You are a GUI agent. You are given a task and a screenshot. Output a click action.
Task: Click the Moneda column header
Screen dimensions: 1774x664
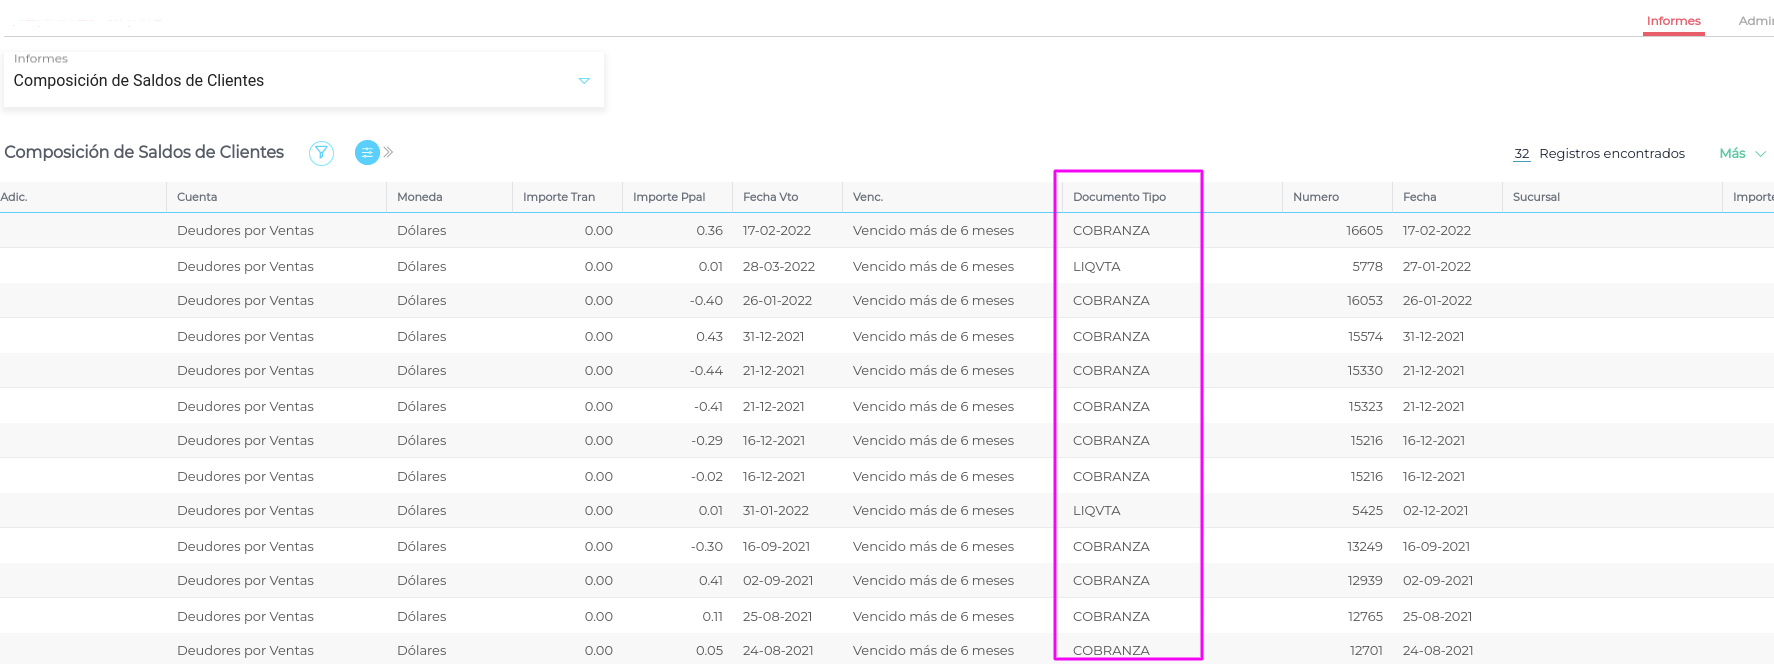pos(419,197)
